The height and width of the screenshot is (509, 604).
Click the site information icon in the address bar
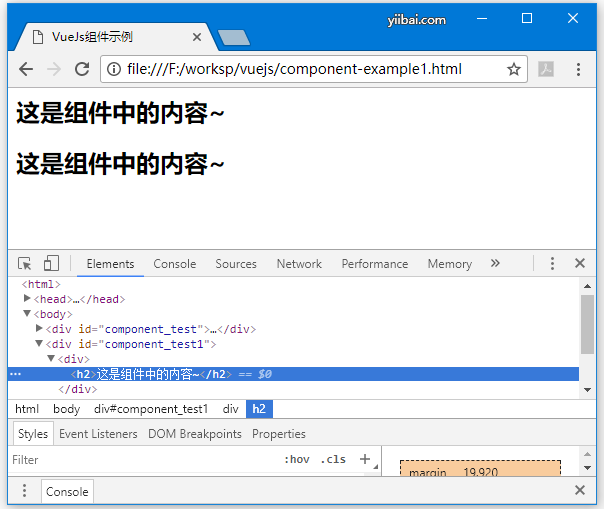[x=115, y=69]
